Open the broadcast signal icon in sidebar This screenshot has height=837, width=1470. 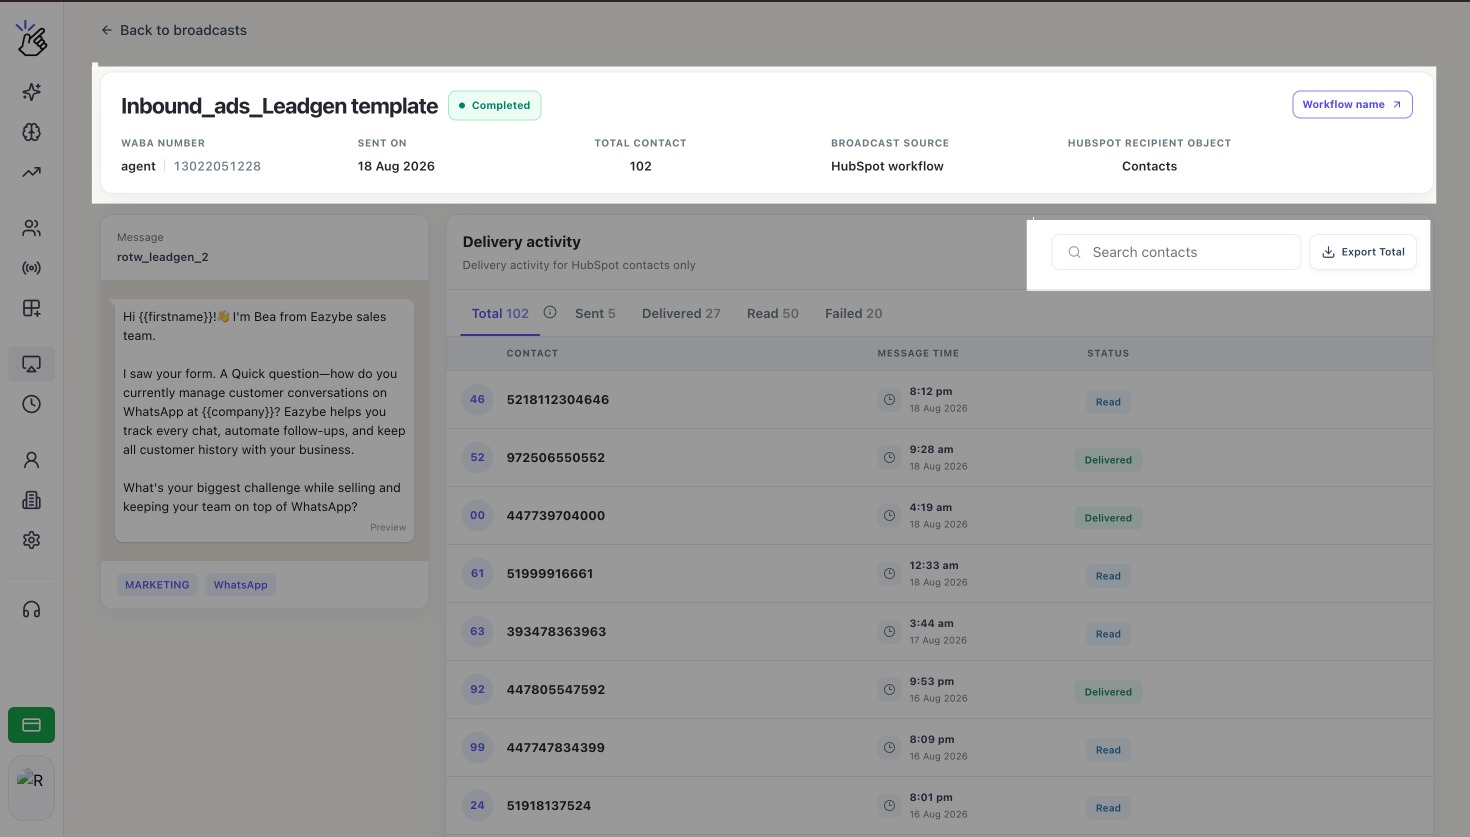[32, 268]
